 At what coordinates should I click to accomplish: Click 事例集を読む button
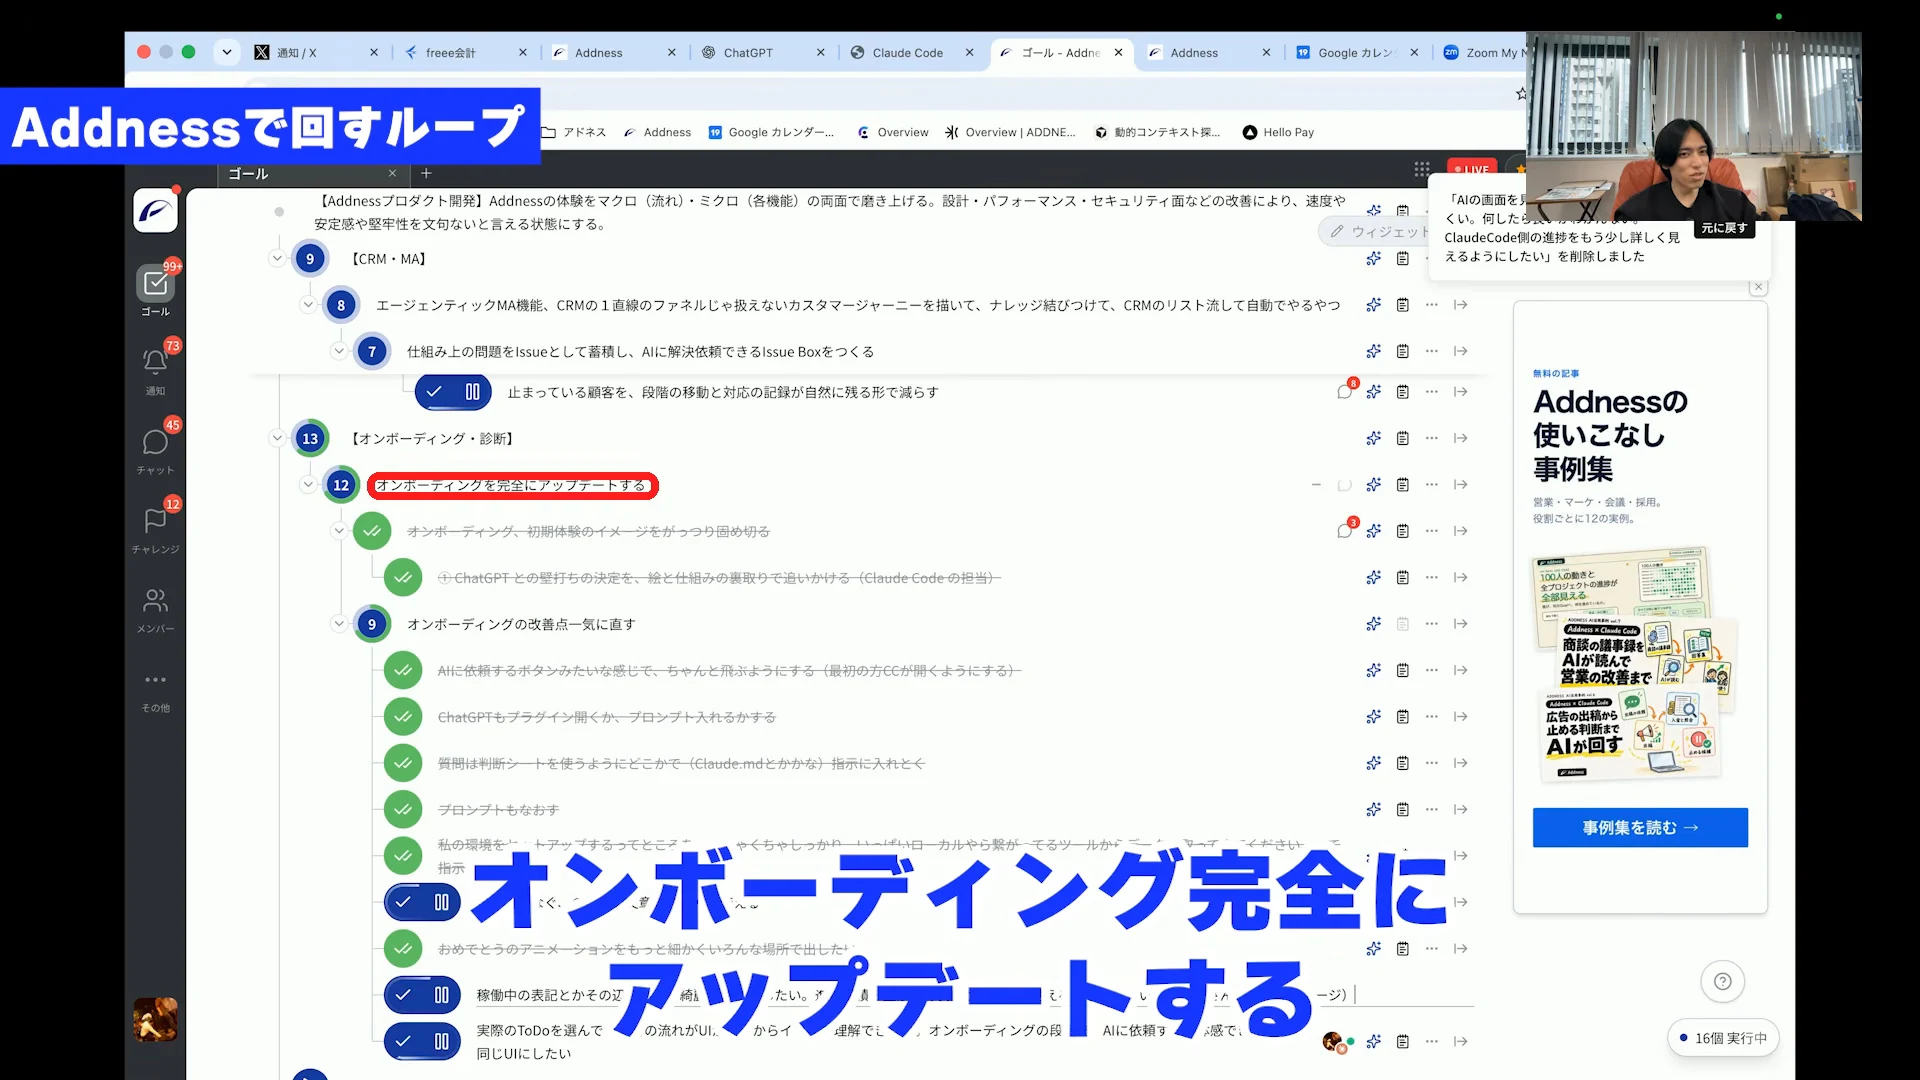[x=1640, y=828]
